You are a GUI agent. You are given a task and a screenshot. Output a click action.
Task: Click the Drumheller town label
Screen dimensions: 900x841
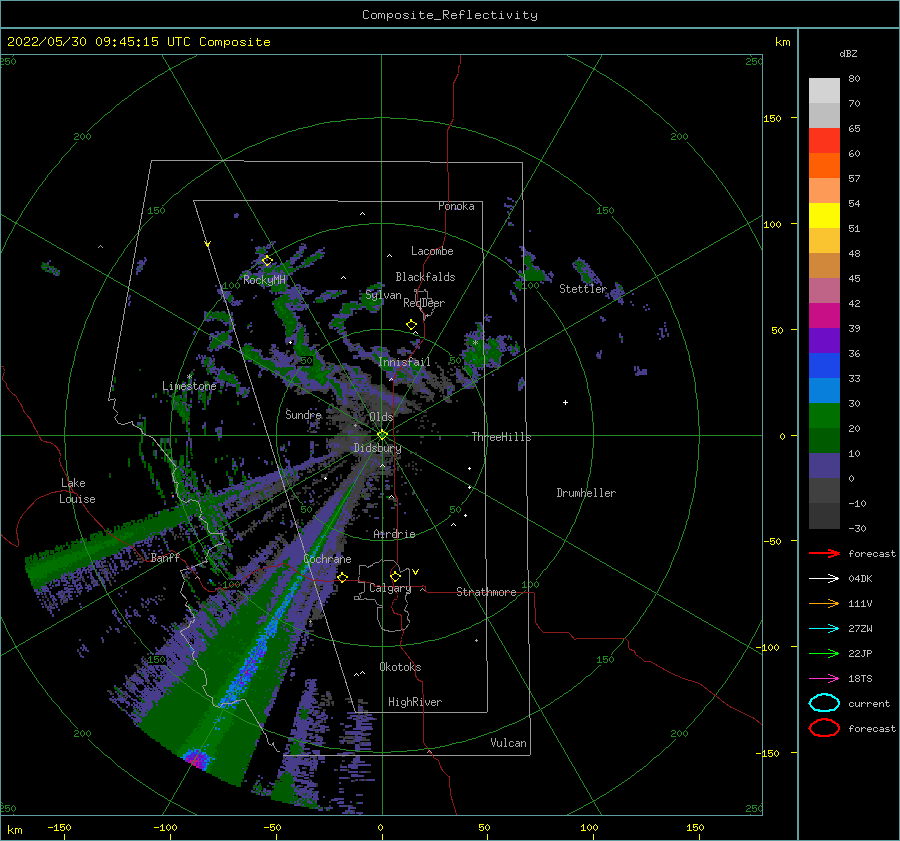coord(586,493)
